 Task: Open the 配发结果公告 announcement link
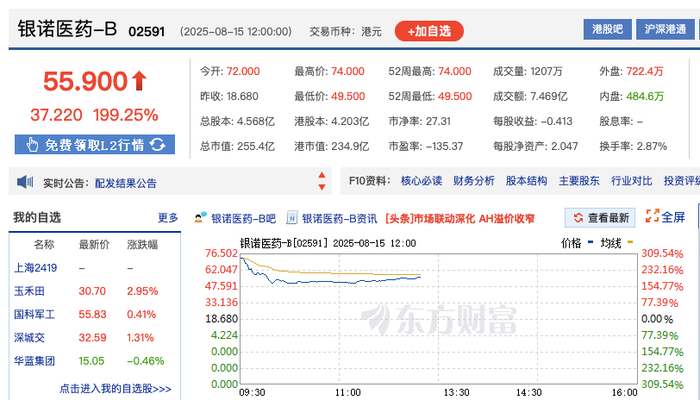click(x=125, y=183)
